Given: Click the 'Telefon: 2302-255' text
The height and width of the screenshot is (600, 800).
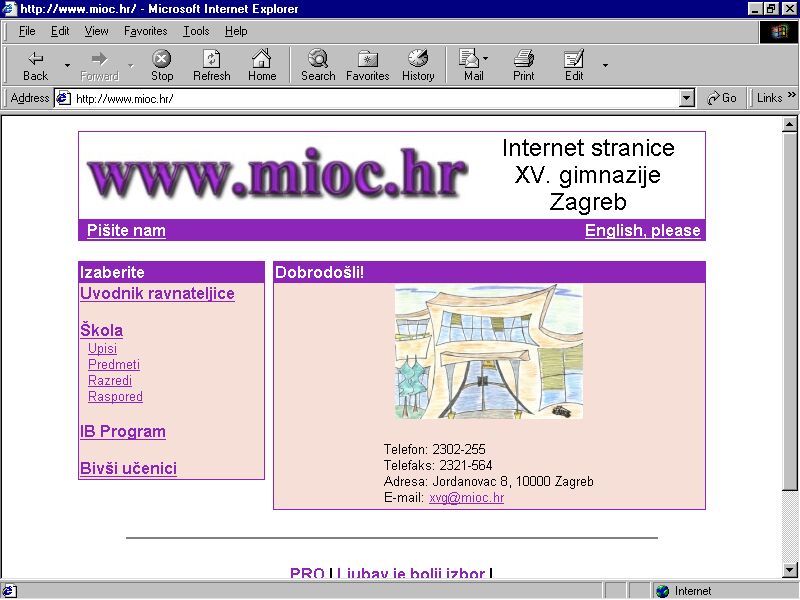Looking at the screenshot, I should coord(434,449).
